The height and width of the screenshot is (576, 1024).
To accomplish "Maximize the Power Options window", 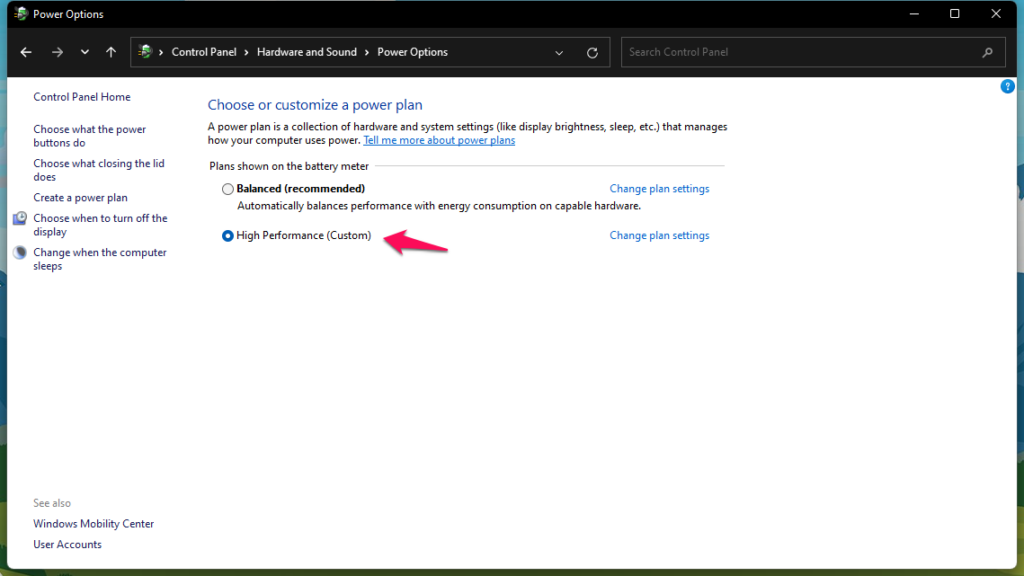I will 955,14.
